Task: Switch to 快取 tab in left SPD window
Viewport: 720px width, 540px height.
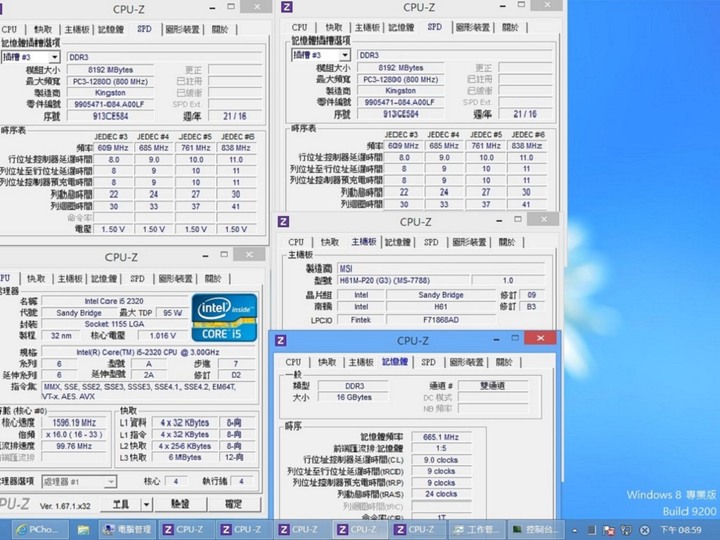Action: pyautogui.click(x=43, y=29)
